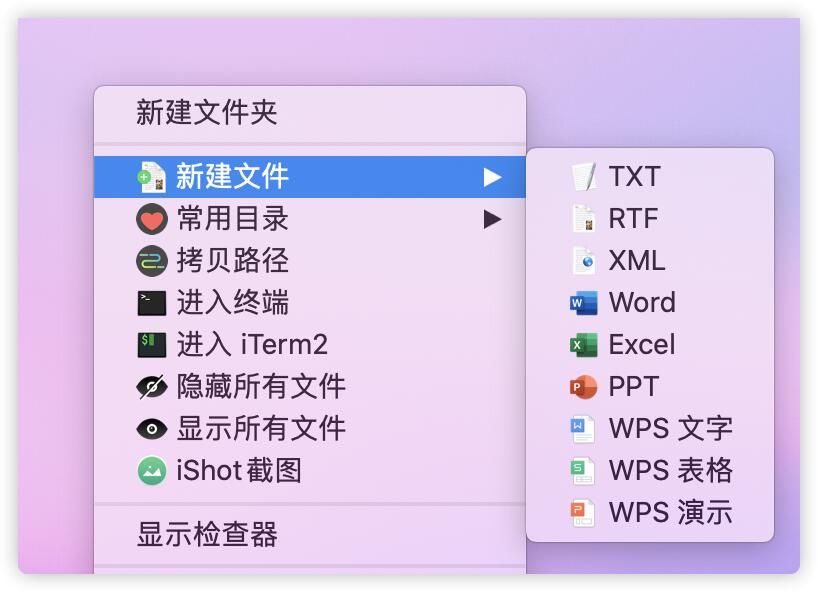
Task: Click the green iShot icon
Action: pyautogui.click(x=152, y=471)
